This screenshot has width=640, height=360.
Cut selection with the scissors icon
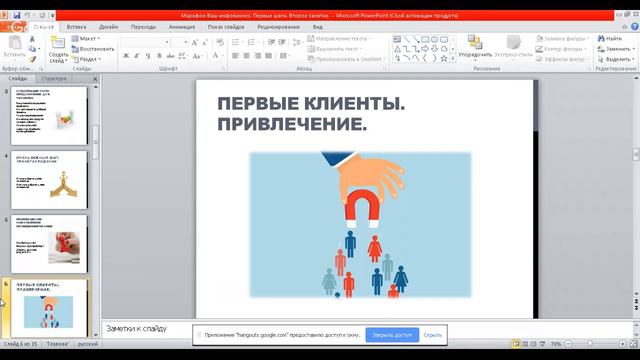coord(32,39)
